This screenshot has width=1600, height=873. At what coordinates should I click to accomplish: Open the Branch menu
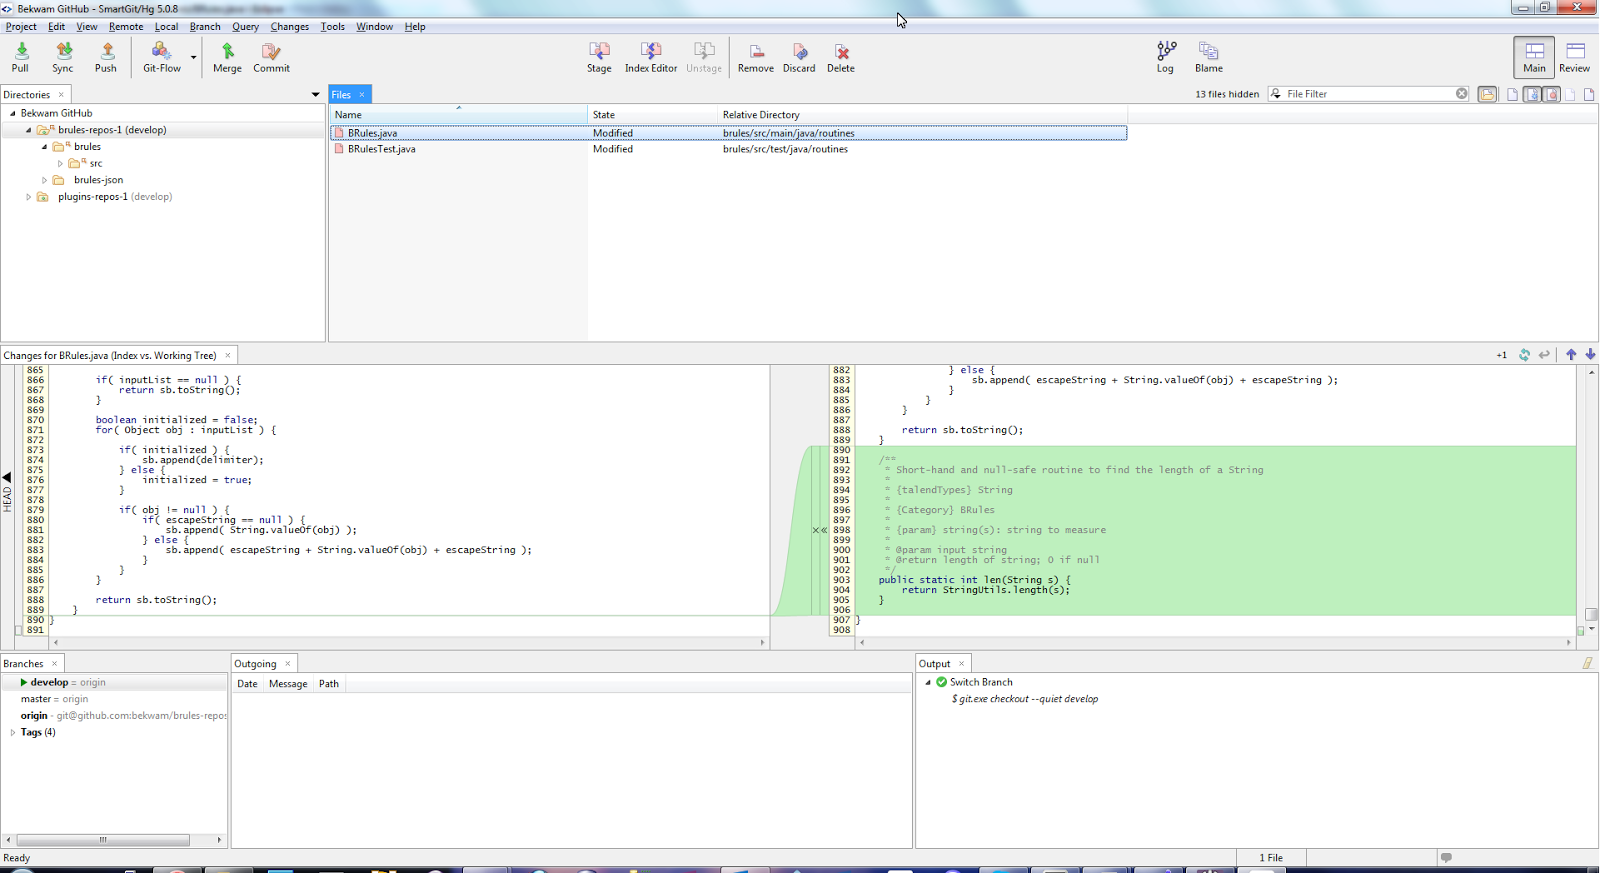(205, 27)
